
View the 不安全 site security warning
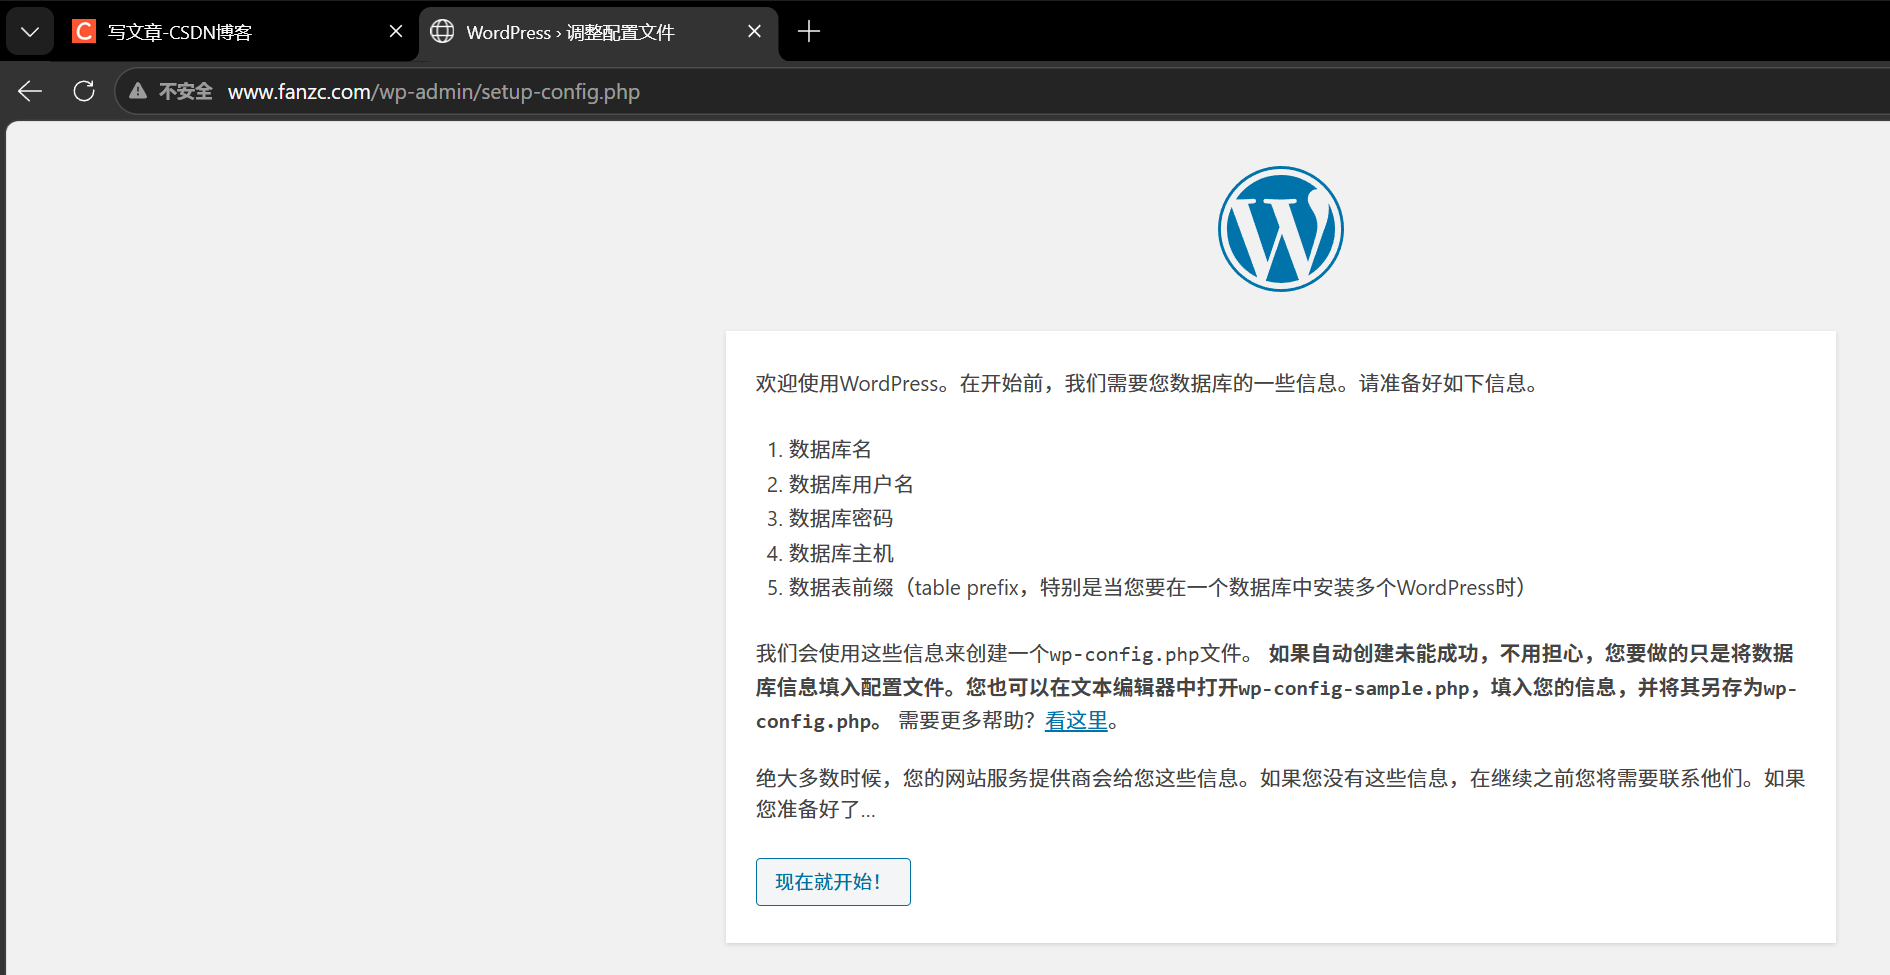171,92
